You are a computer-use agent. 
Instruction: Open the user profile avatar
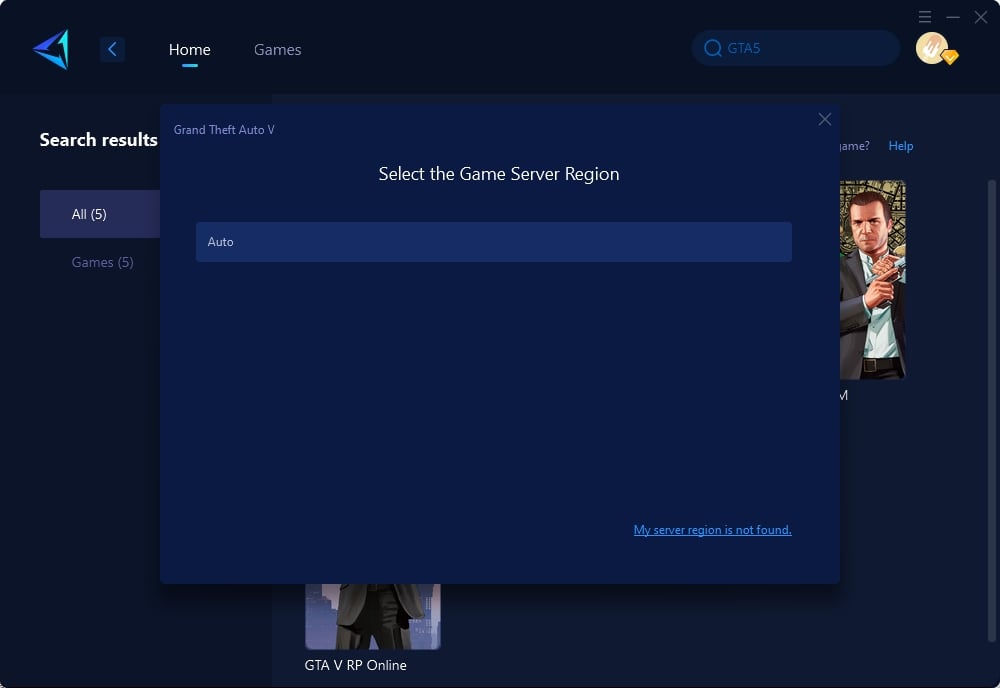click(x=932, y=48)
